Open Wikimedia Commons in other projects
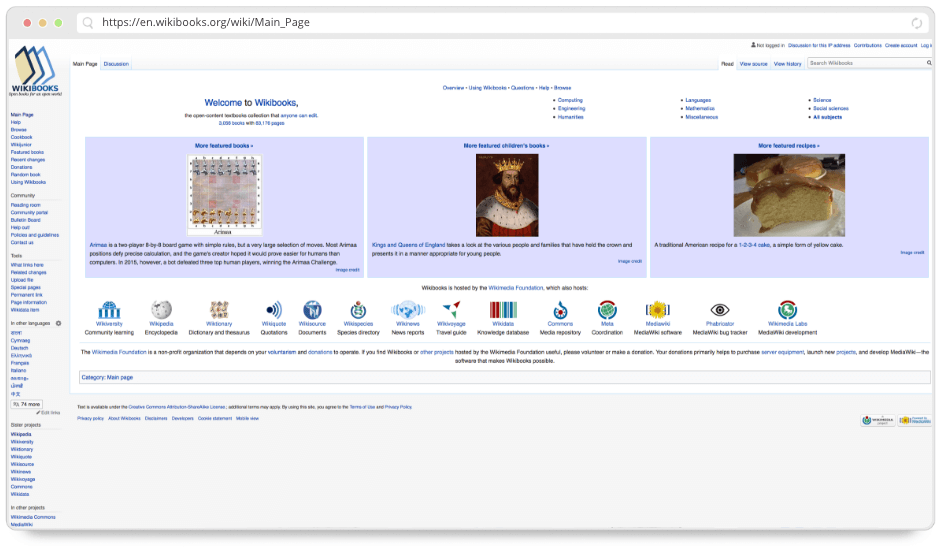This screenshot has height=555, width=942. pos(33,517)
